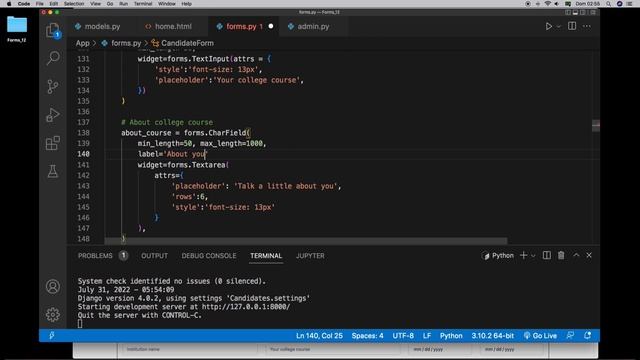Open the Source Control view
The image size is (640, 360).
point(53,87)
